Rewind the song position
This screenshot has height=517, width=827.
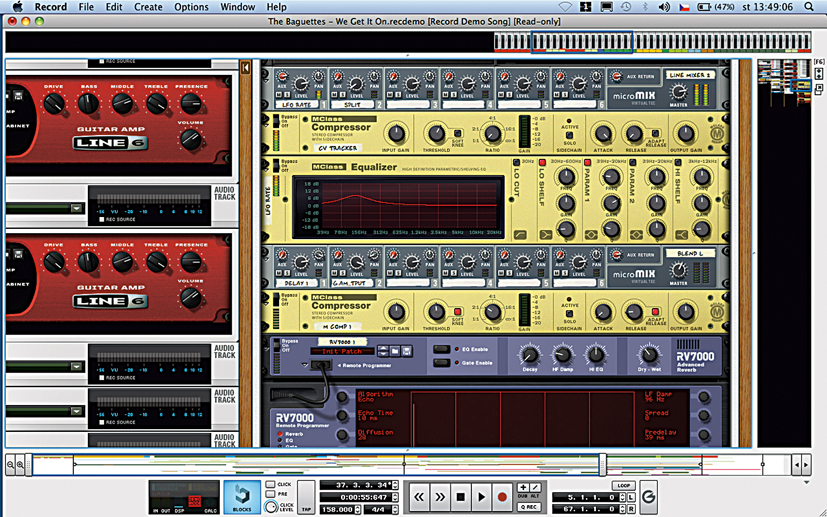(x=419, y=497)
